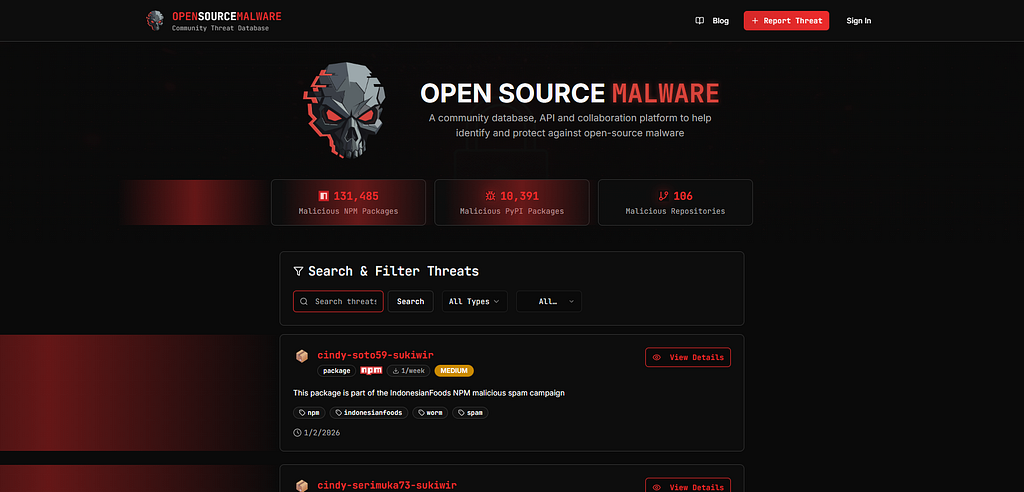The width and height of the screenshot is (1024, 492).
Task: Click the skull logo in the header
Action: coord(155,20)
